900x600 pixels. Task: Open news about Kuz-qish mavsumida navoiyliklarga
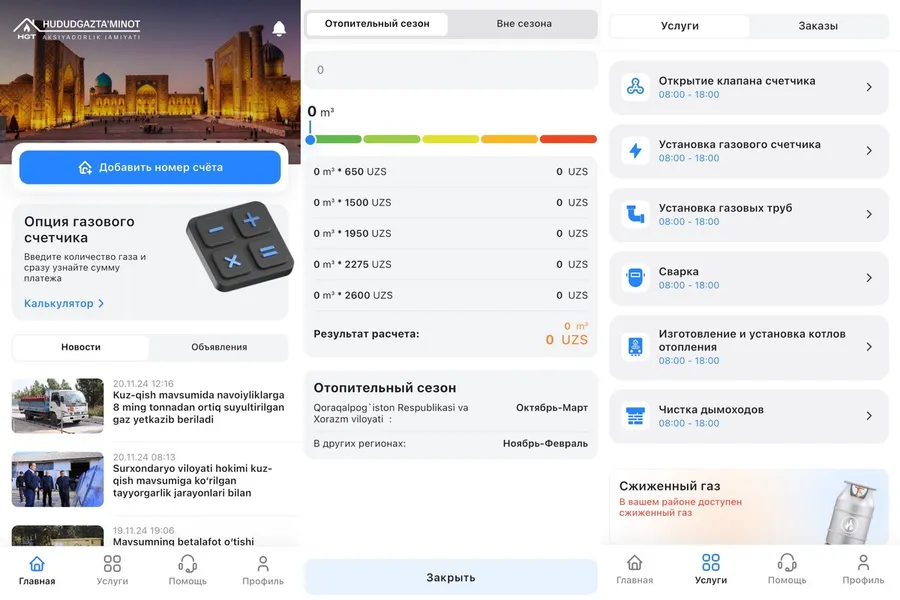pyautogui.click(x=199, y=407)
